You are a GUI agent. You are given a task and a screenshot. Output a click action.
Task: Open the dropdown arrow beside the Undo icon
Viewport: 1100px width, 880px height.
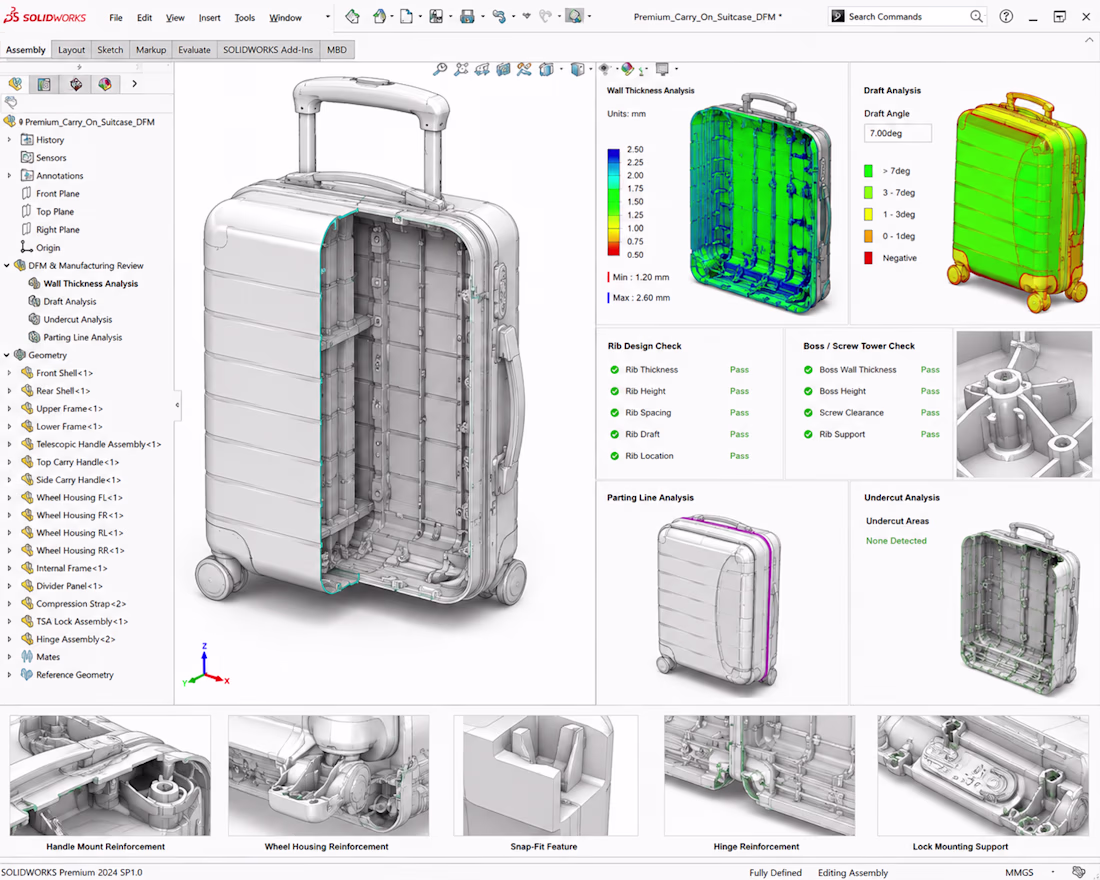514,16
